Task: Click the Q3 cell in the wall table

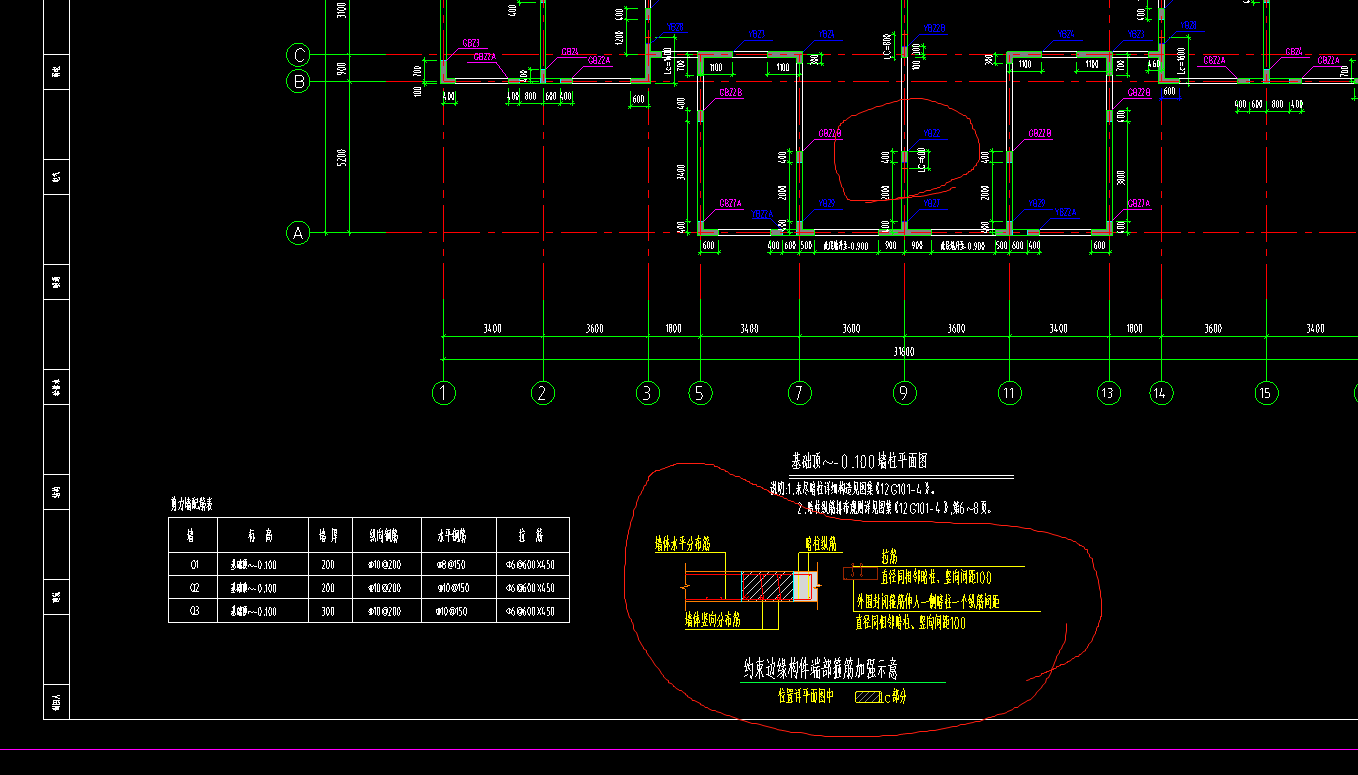Action: [x=193, y=611]
